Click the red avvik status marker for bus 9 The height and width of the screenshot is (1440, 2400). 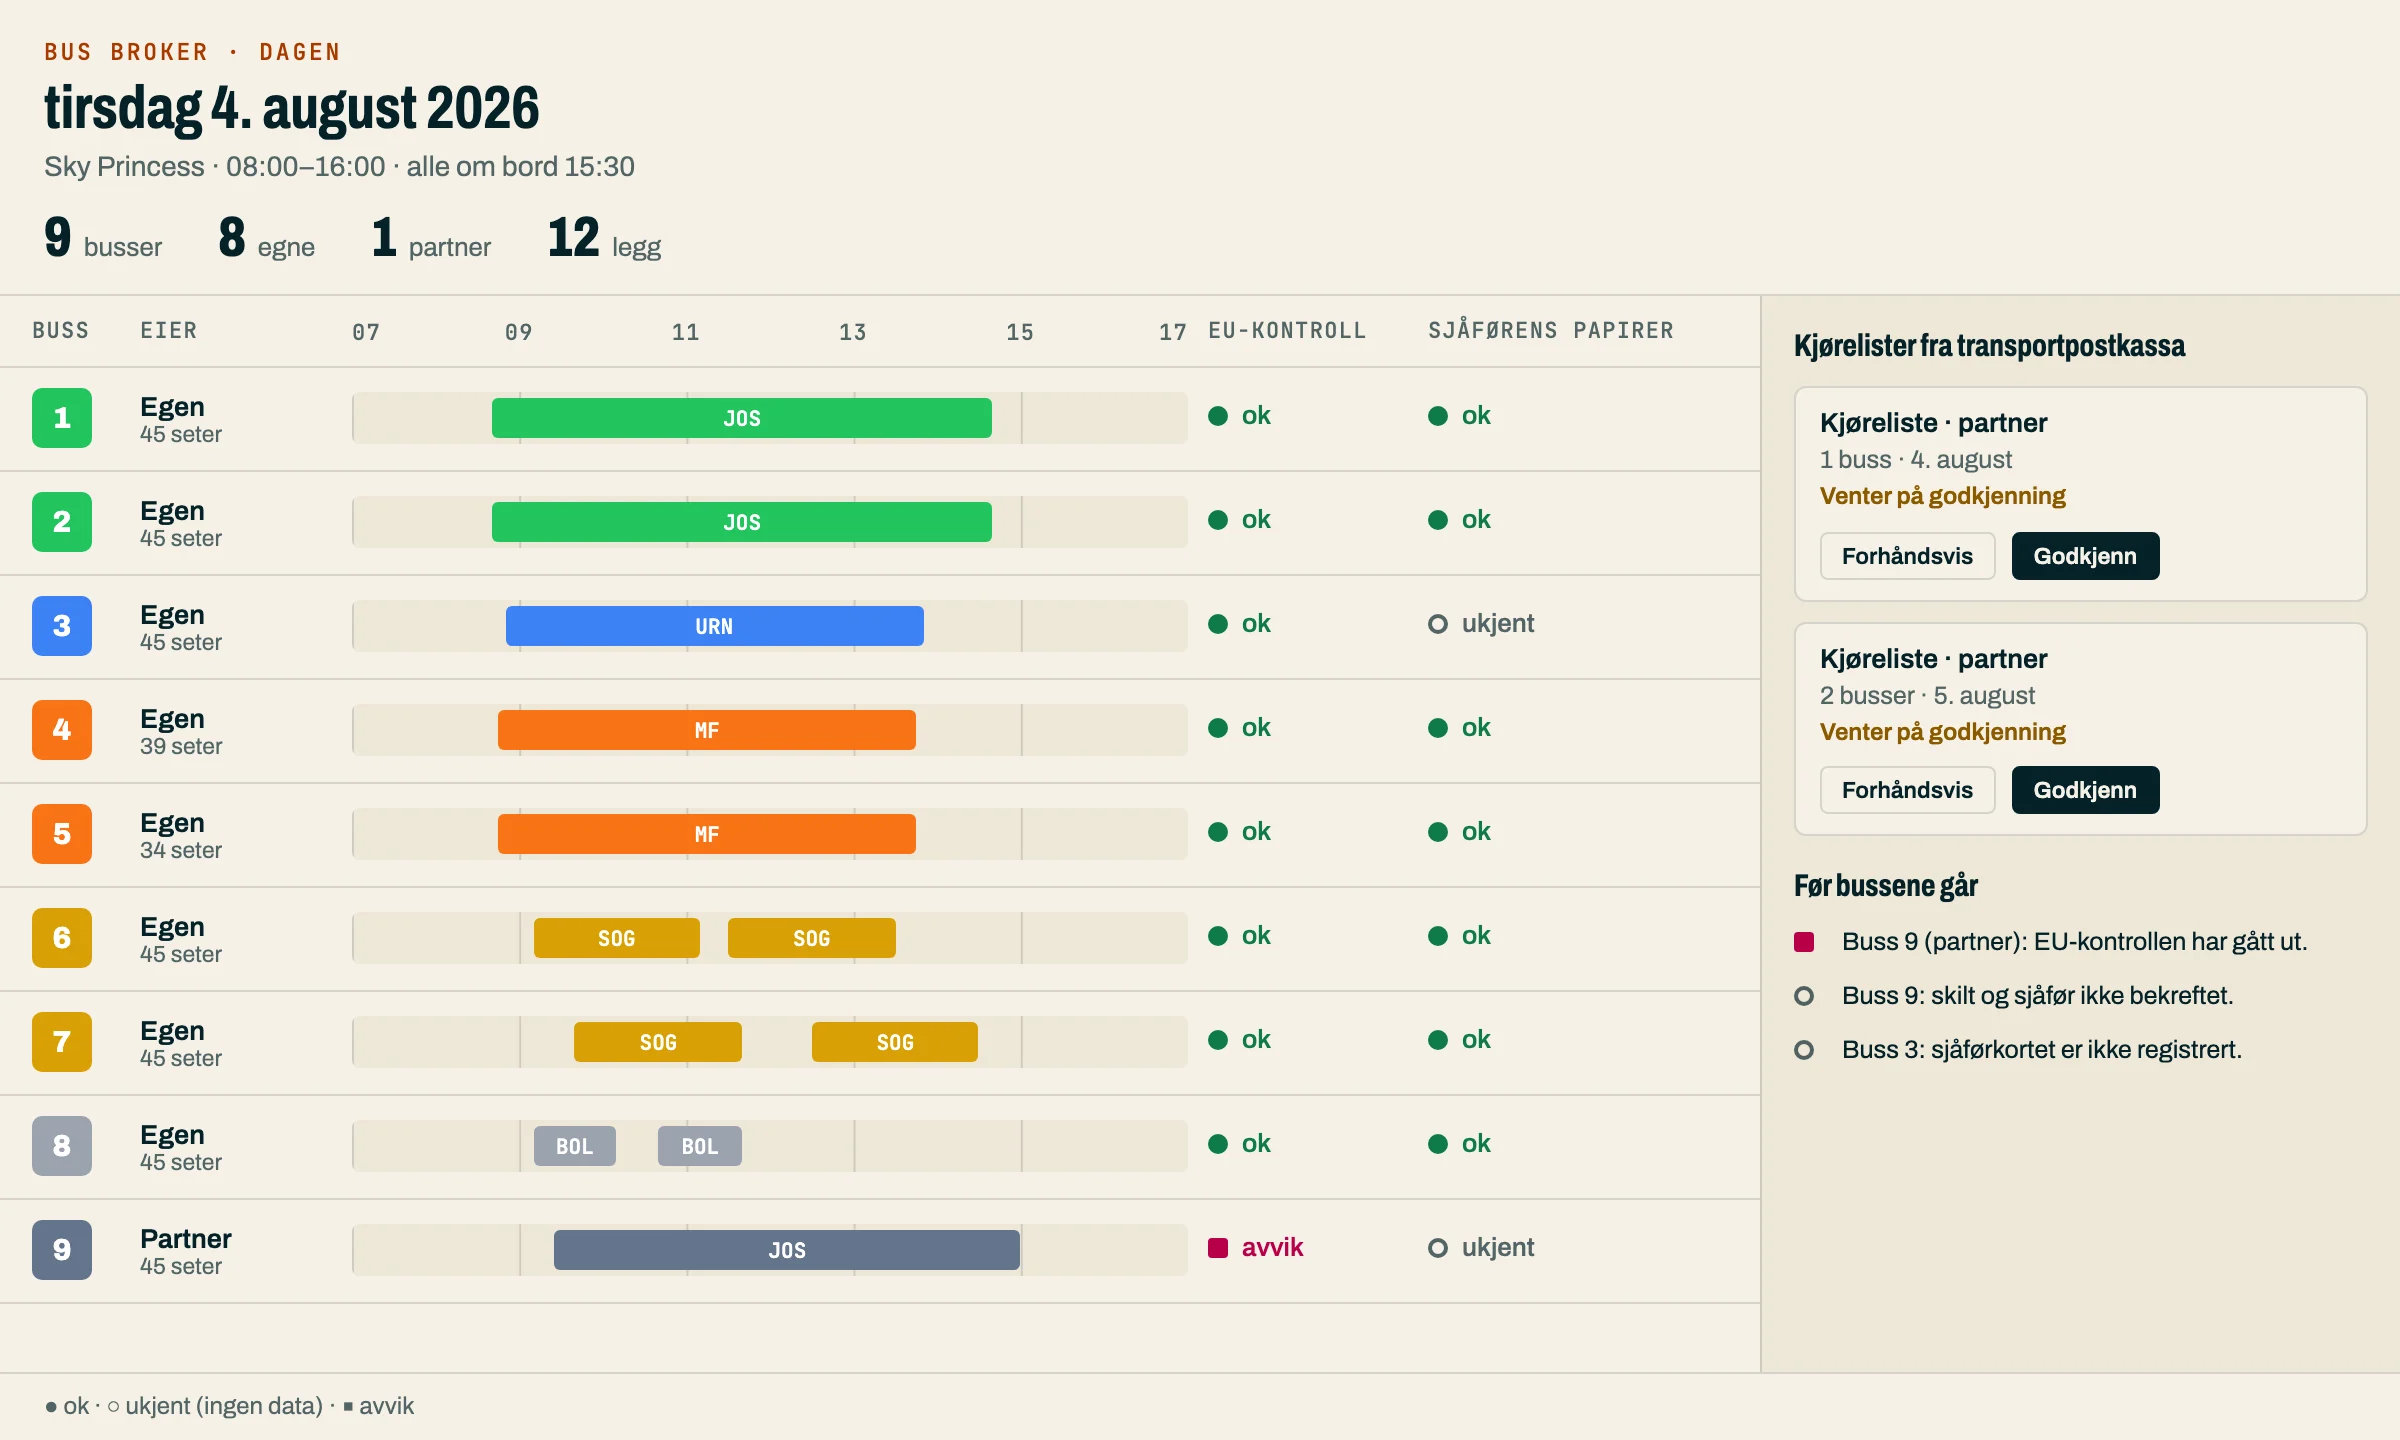1218,1248
